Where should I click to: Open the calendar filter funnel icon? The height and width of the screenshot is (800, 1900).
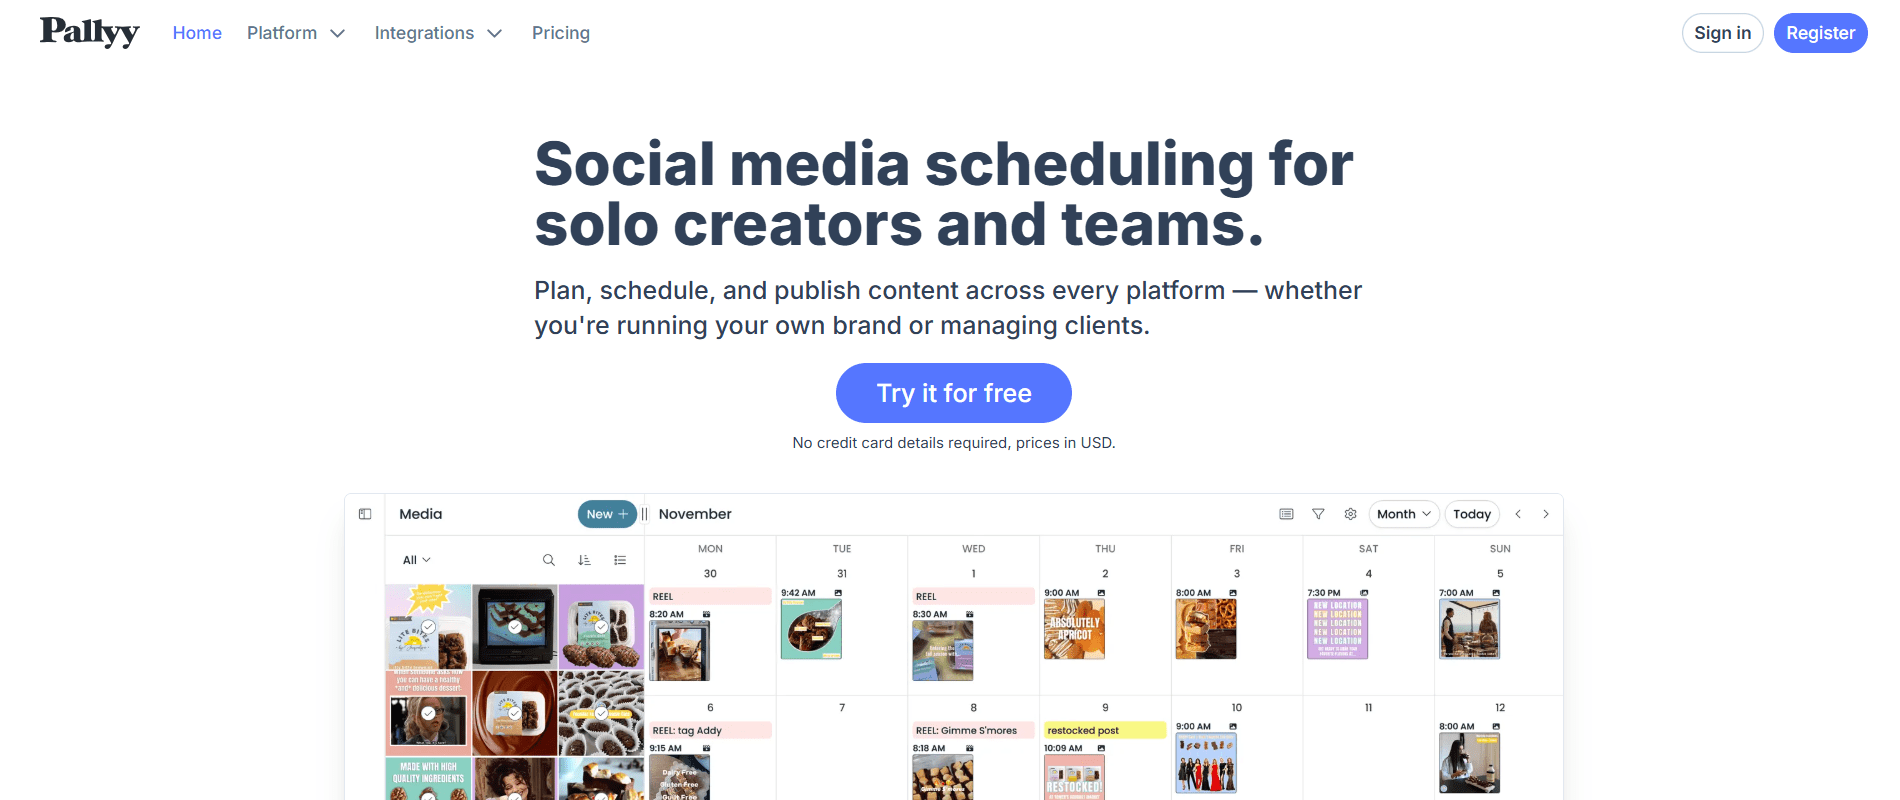(1318, 514)
